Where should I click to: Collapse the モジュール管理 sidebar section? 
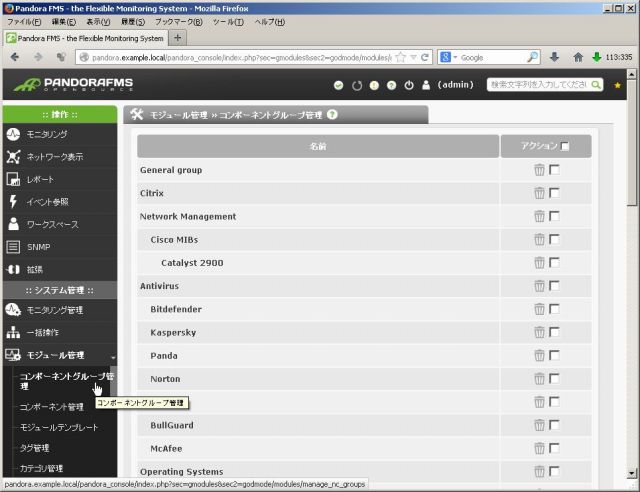tap(60, 355)
